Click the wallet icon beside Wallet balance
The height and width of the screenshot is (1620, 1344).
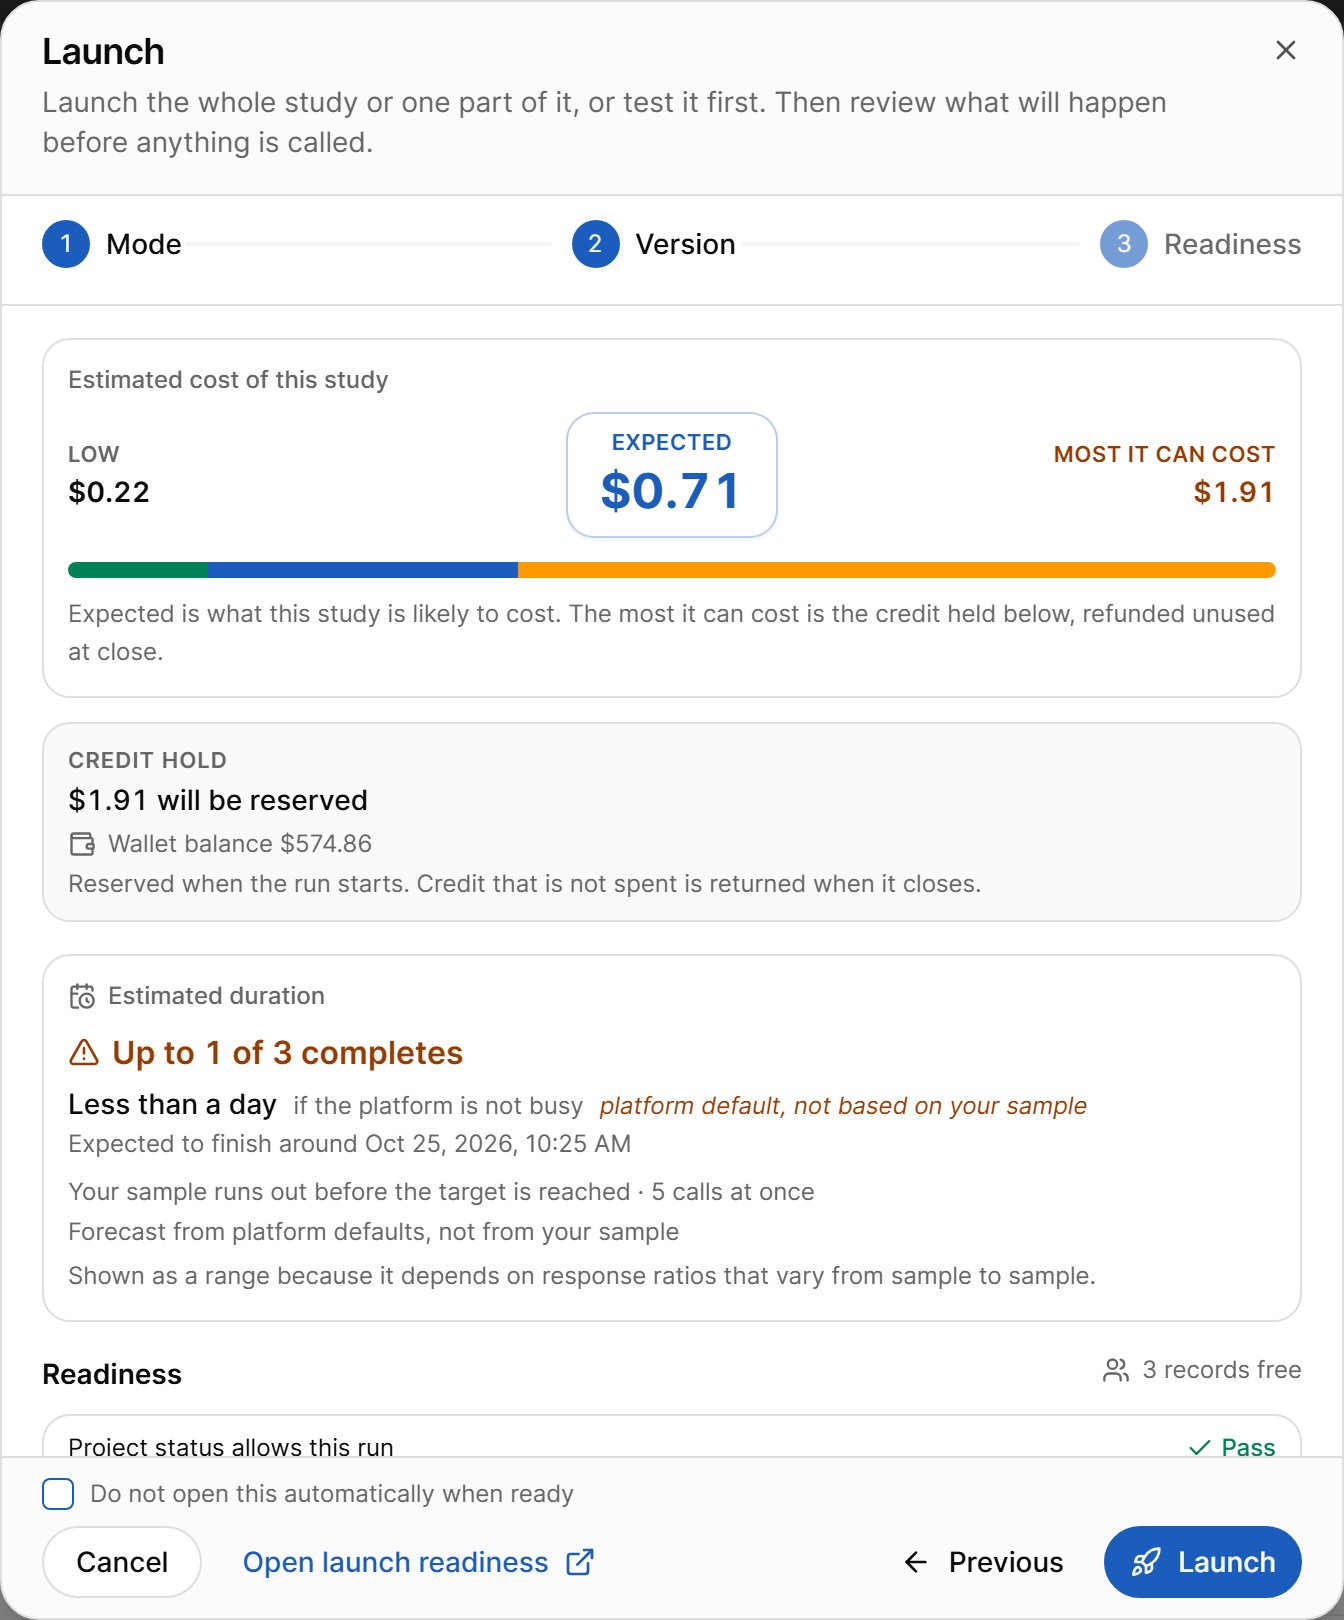pyautogui.click(x=82, y=844)
